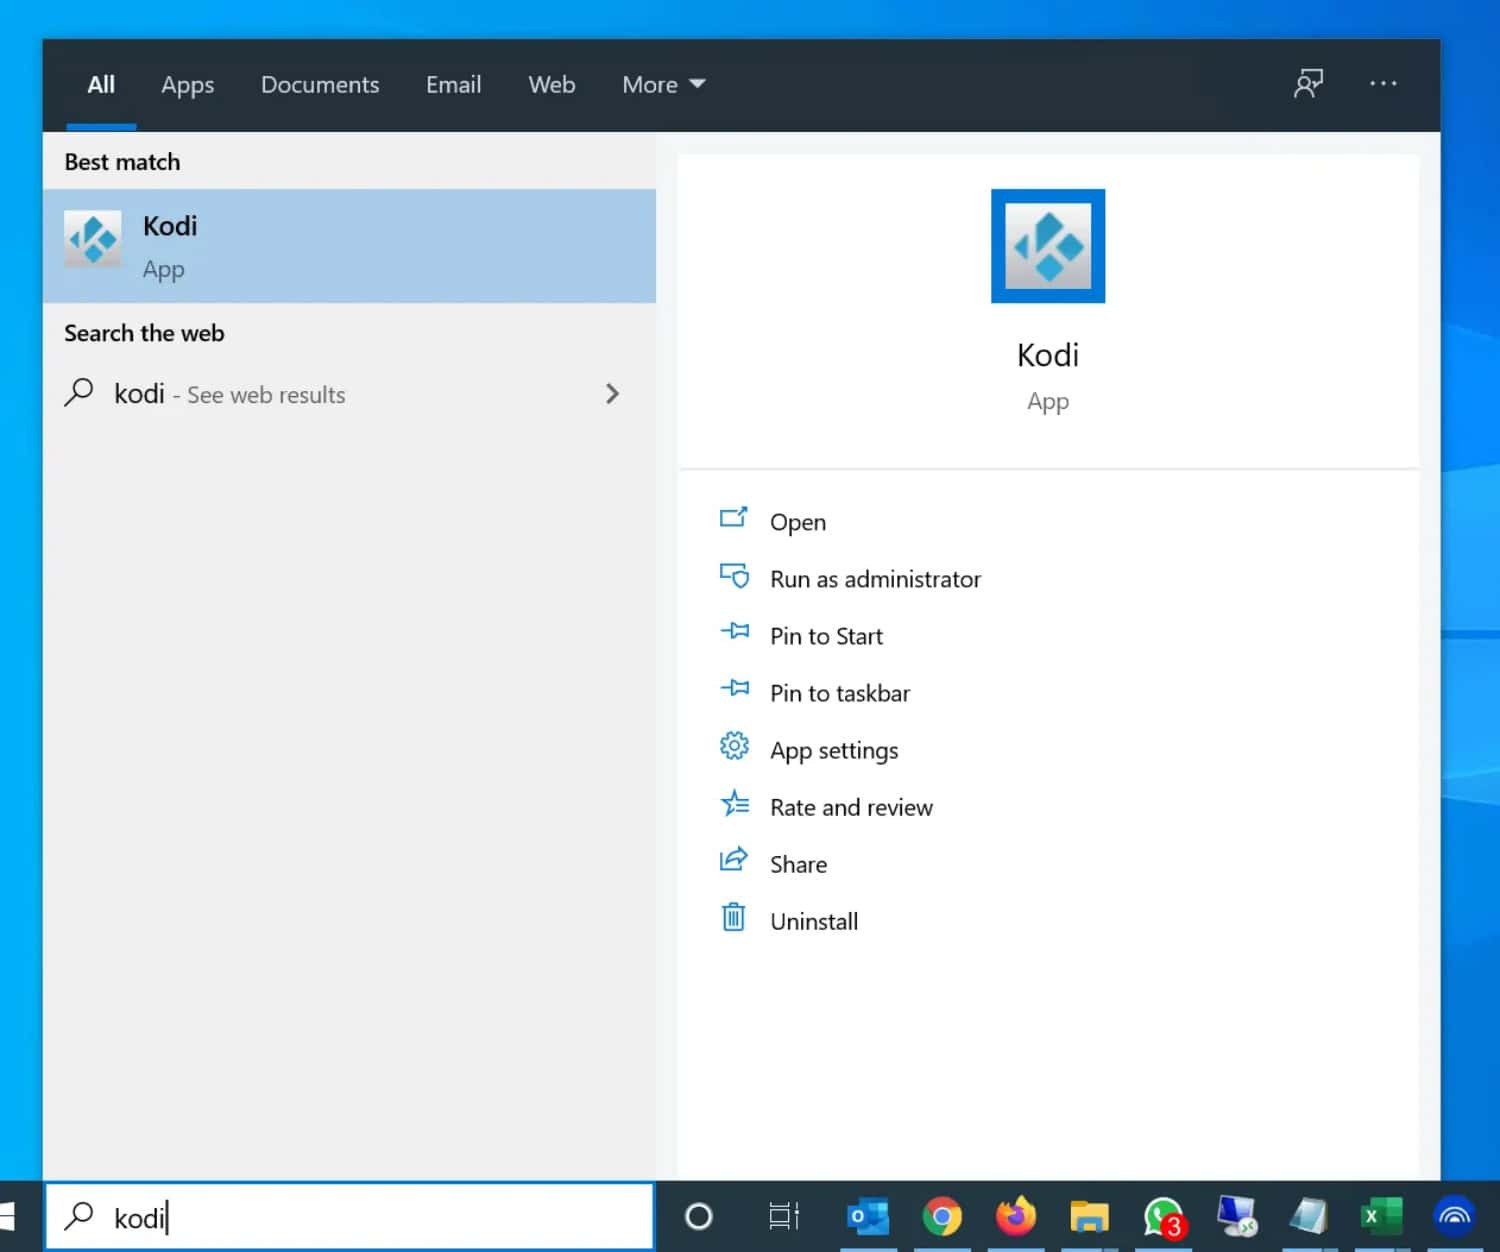This screenshot has width=1500, height=1252.
Task: Click the Share arrow icon
Action: pyautogui.click(x=734, y=860)
